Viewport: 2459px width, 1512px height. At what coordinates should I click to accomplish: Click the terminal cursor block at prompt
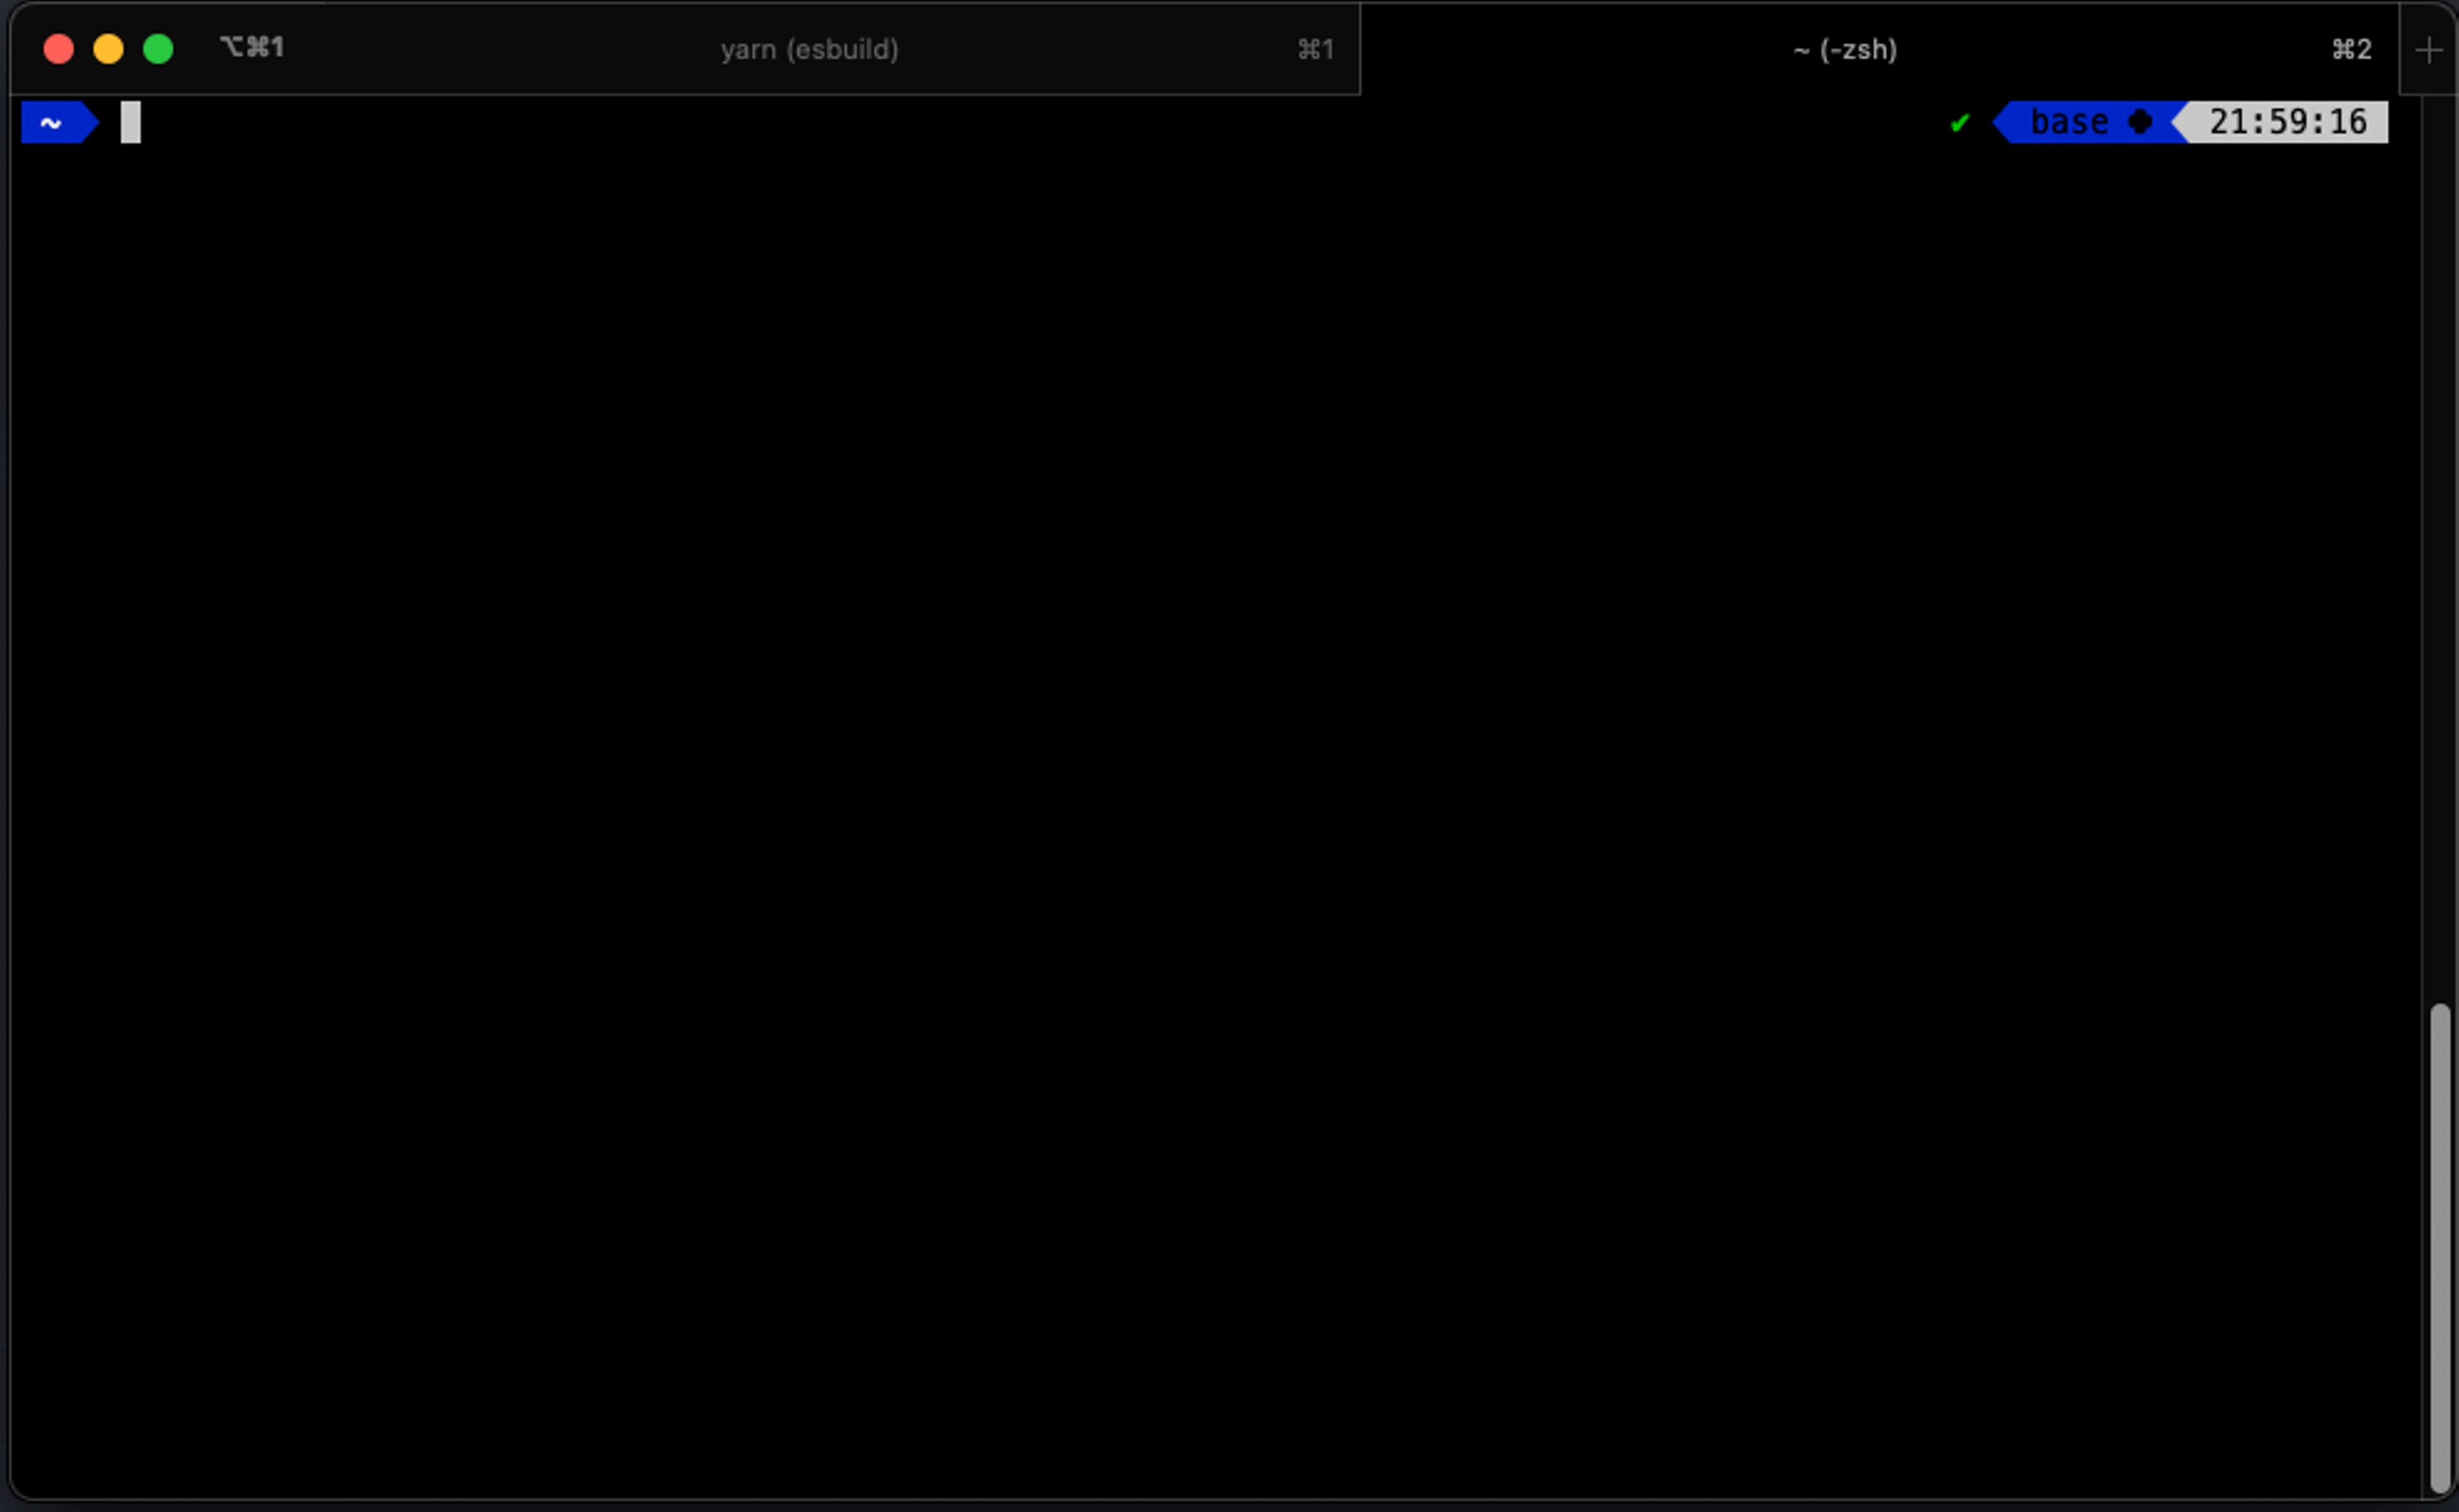(131, 122)
